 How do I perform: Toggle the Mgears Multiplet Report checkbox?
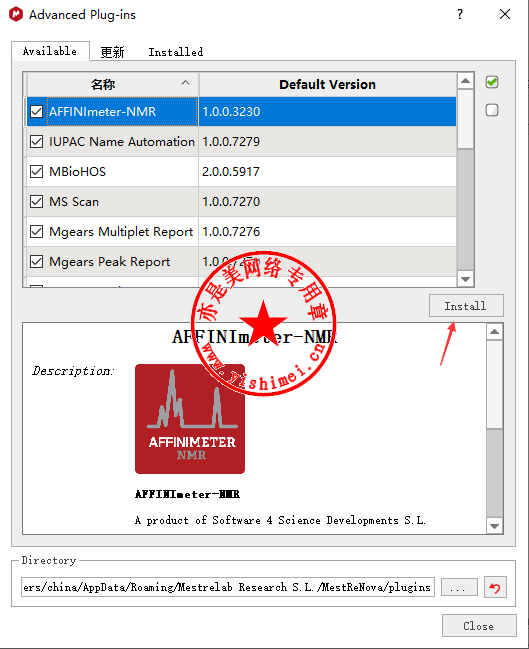(36, 231)
